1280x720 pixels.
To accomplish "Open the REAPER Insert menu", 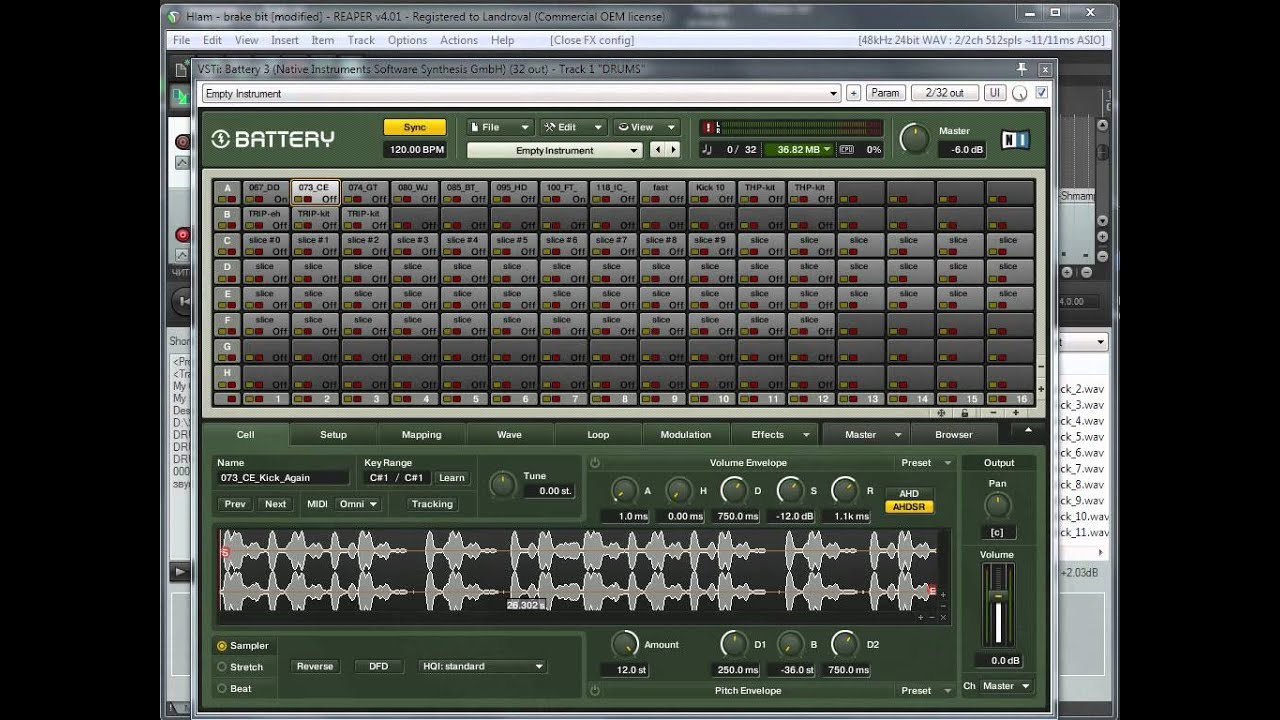I will point(285,40).
